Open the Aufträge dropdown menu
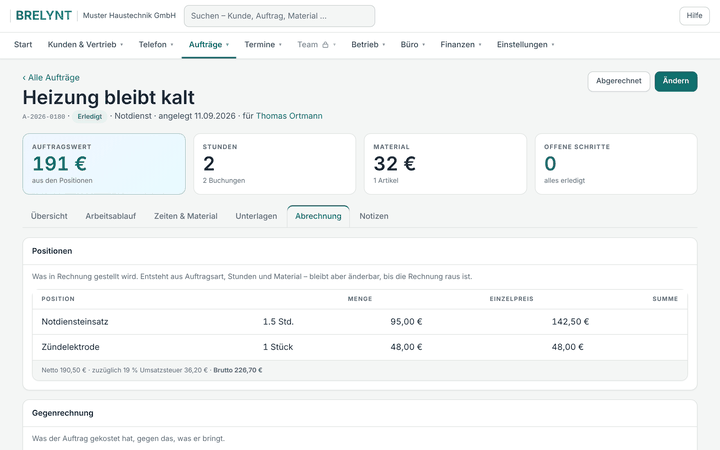 (x=208, y=45)
